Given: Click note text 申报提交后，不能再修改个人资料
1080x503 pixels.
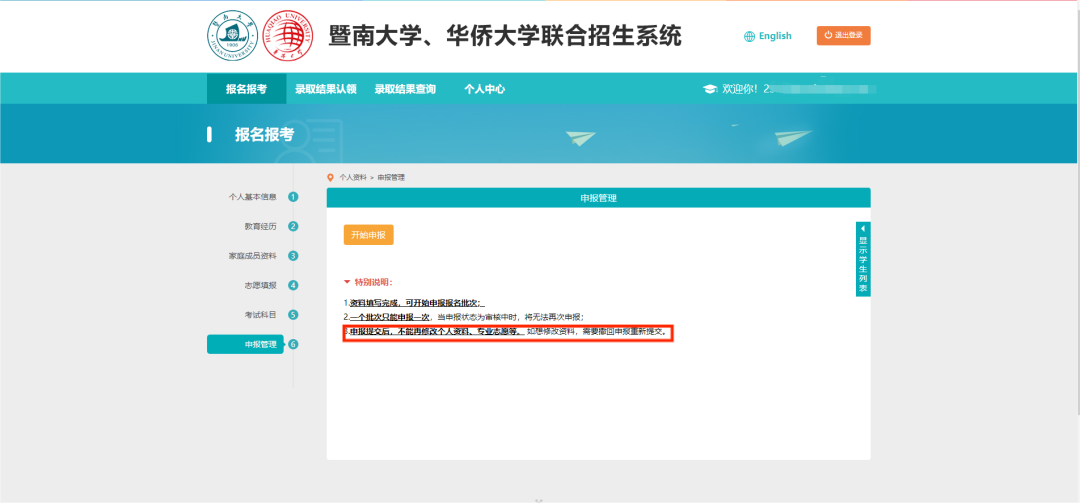Looking at the screenshot, I should 435,331.
